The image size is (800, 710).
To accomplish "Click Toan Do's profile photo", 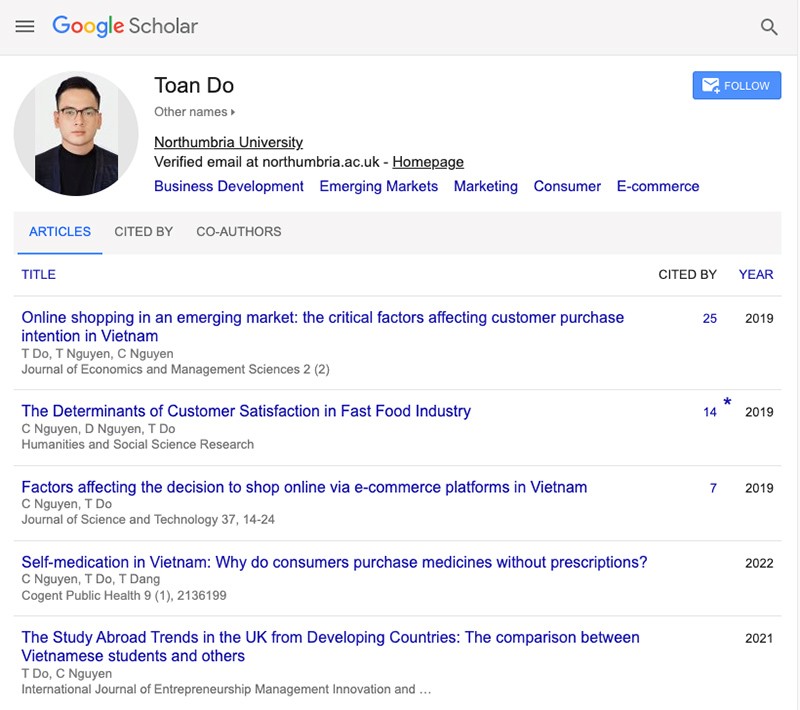I will pos(78,131).
